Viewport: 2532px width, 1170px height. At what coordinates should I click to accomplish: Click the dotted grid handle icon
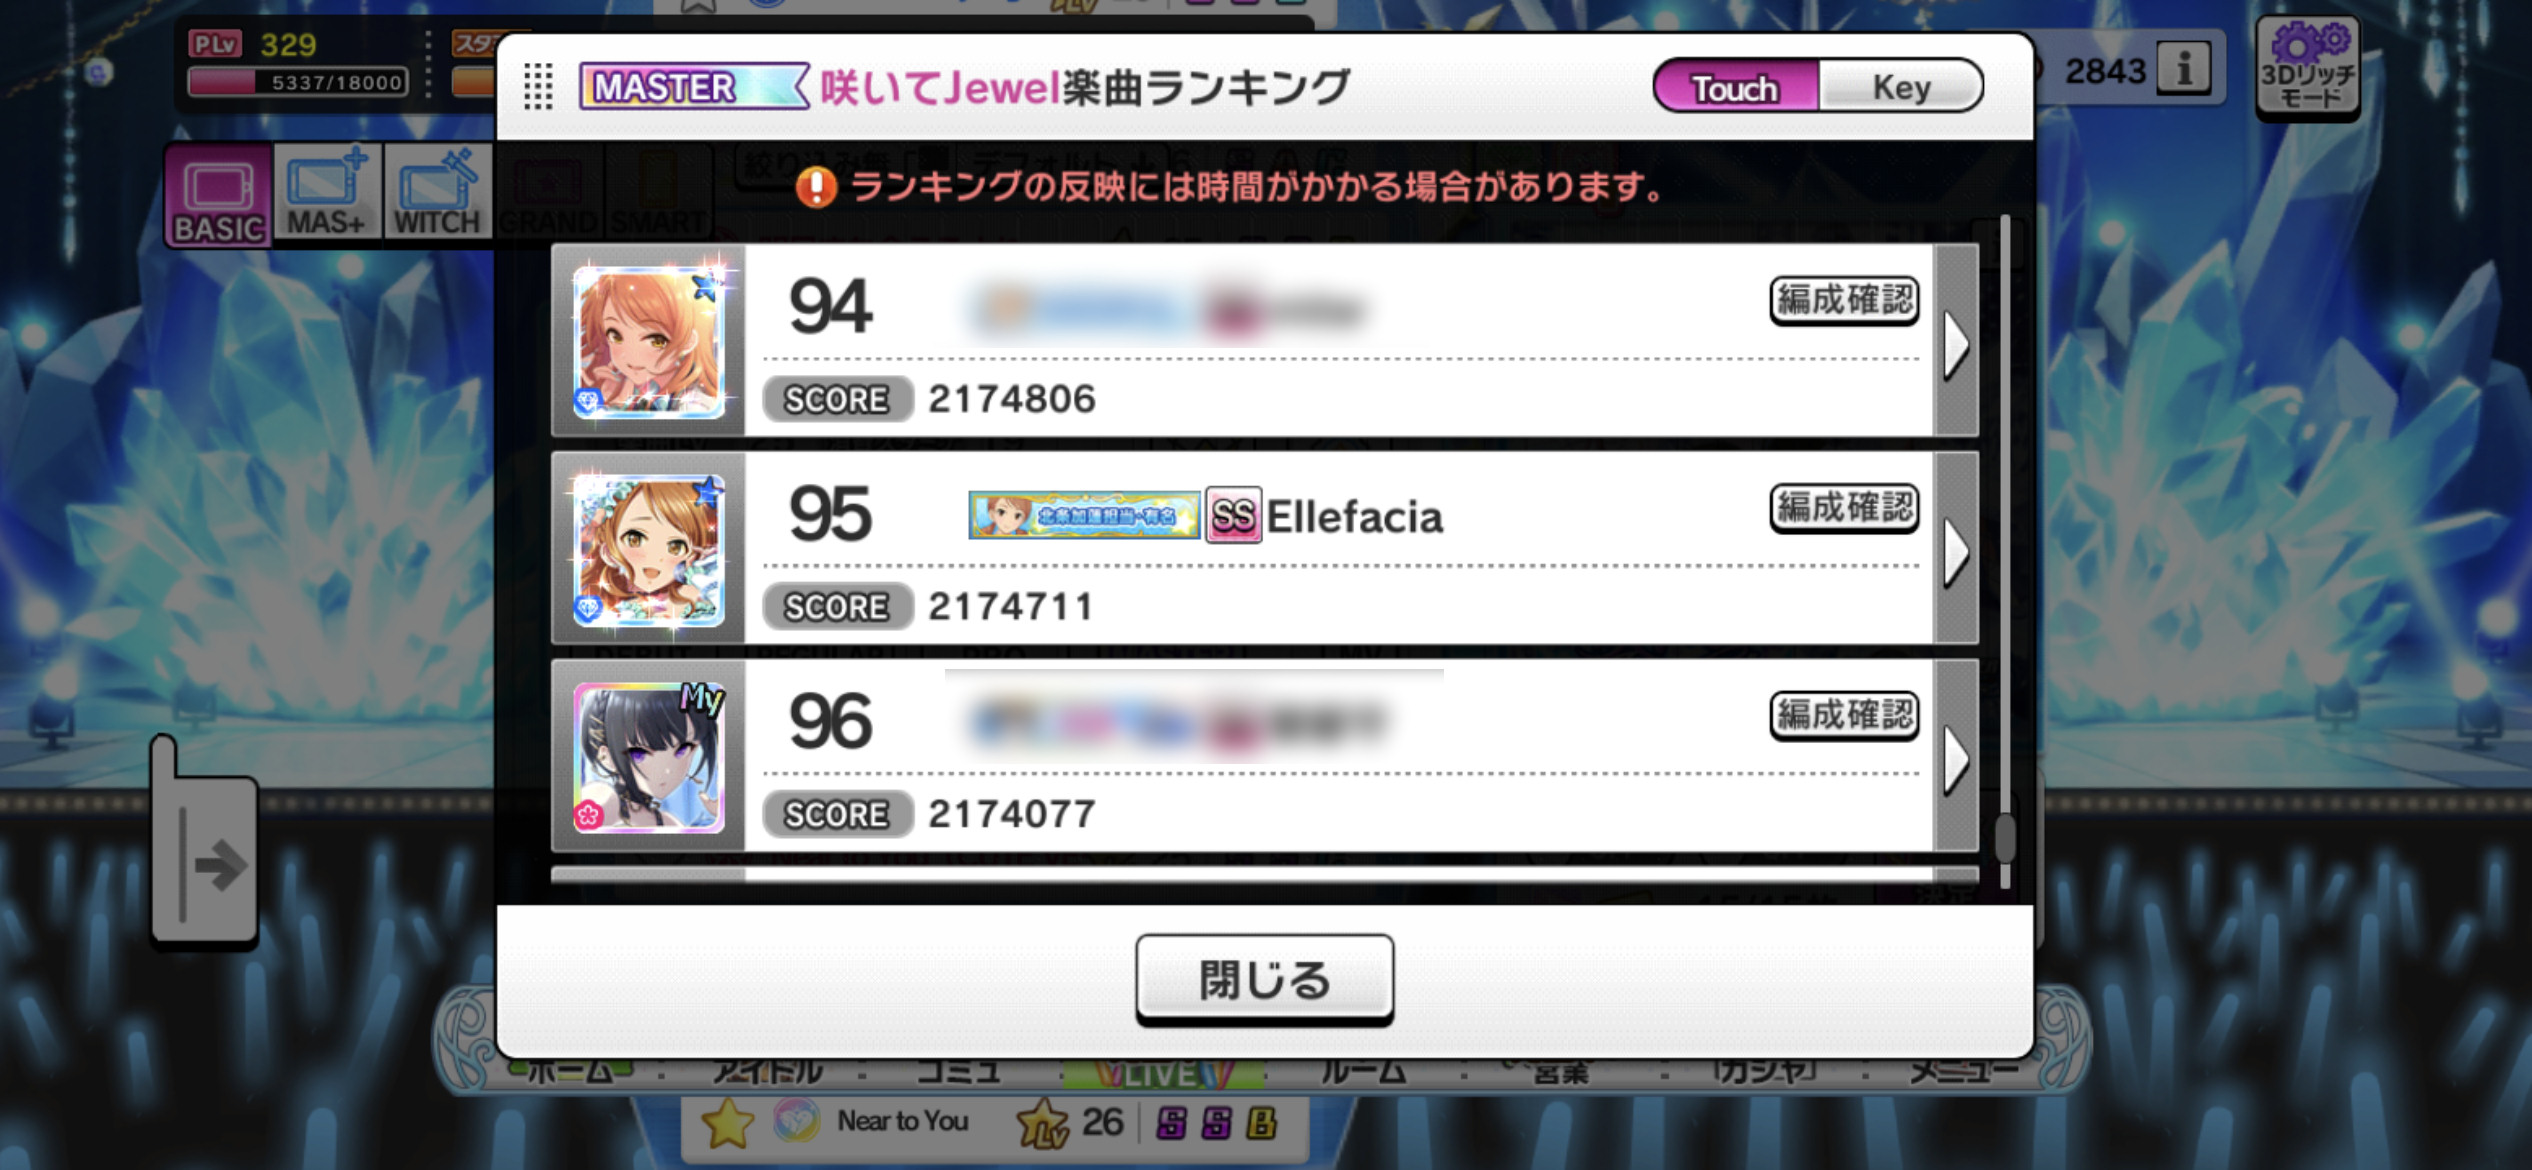pos(538,87)
